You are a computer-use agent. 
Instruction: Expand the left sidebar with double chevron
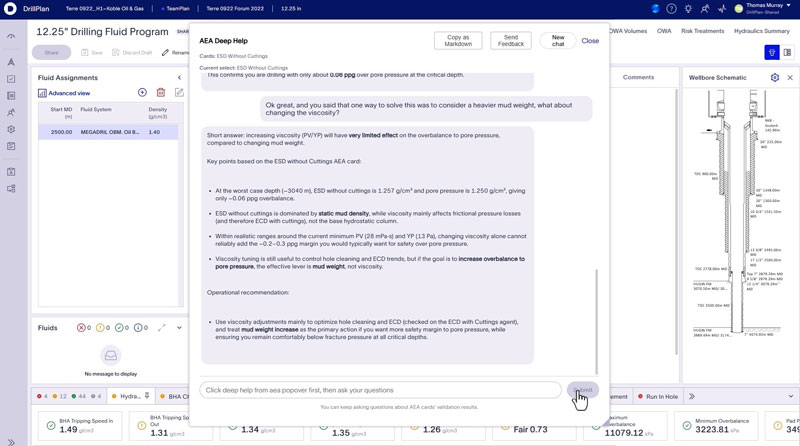pyautogui.click(x=11, y=442)
